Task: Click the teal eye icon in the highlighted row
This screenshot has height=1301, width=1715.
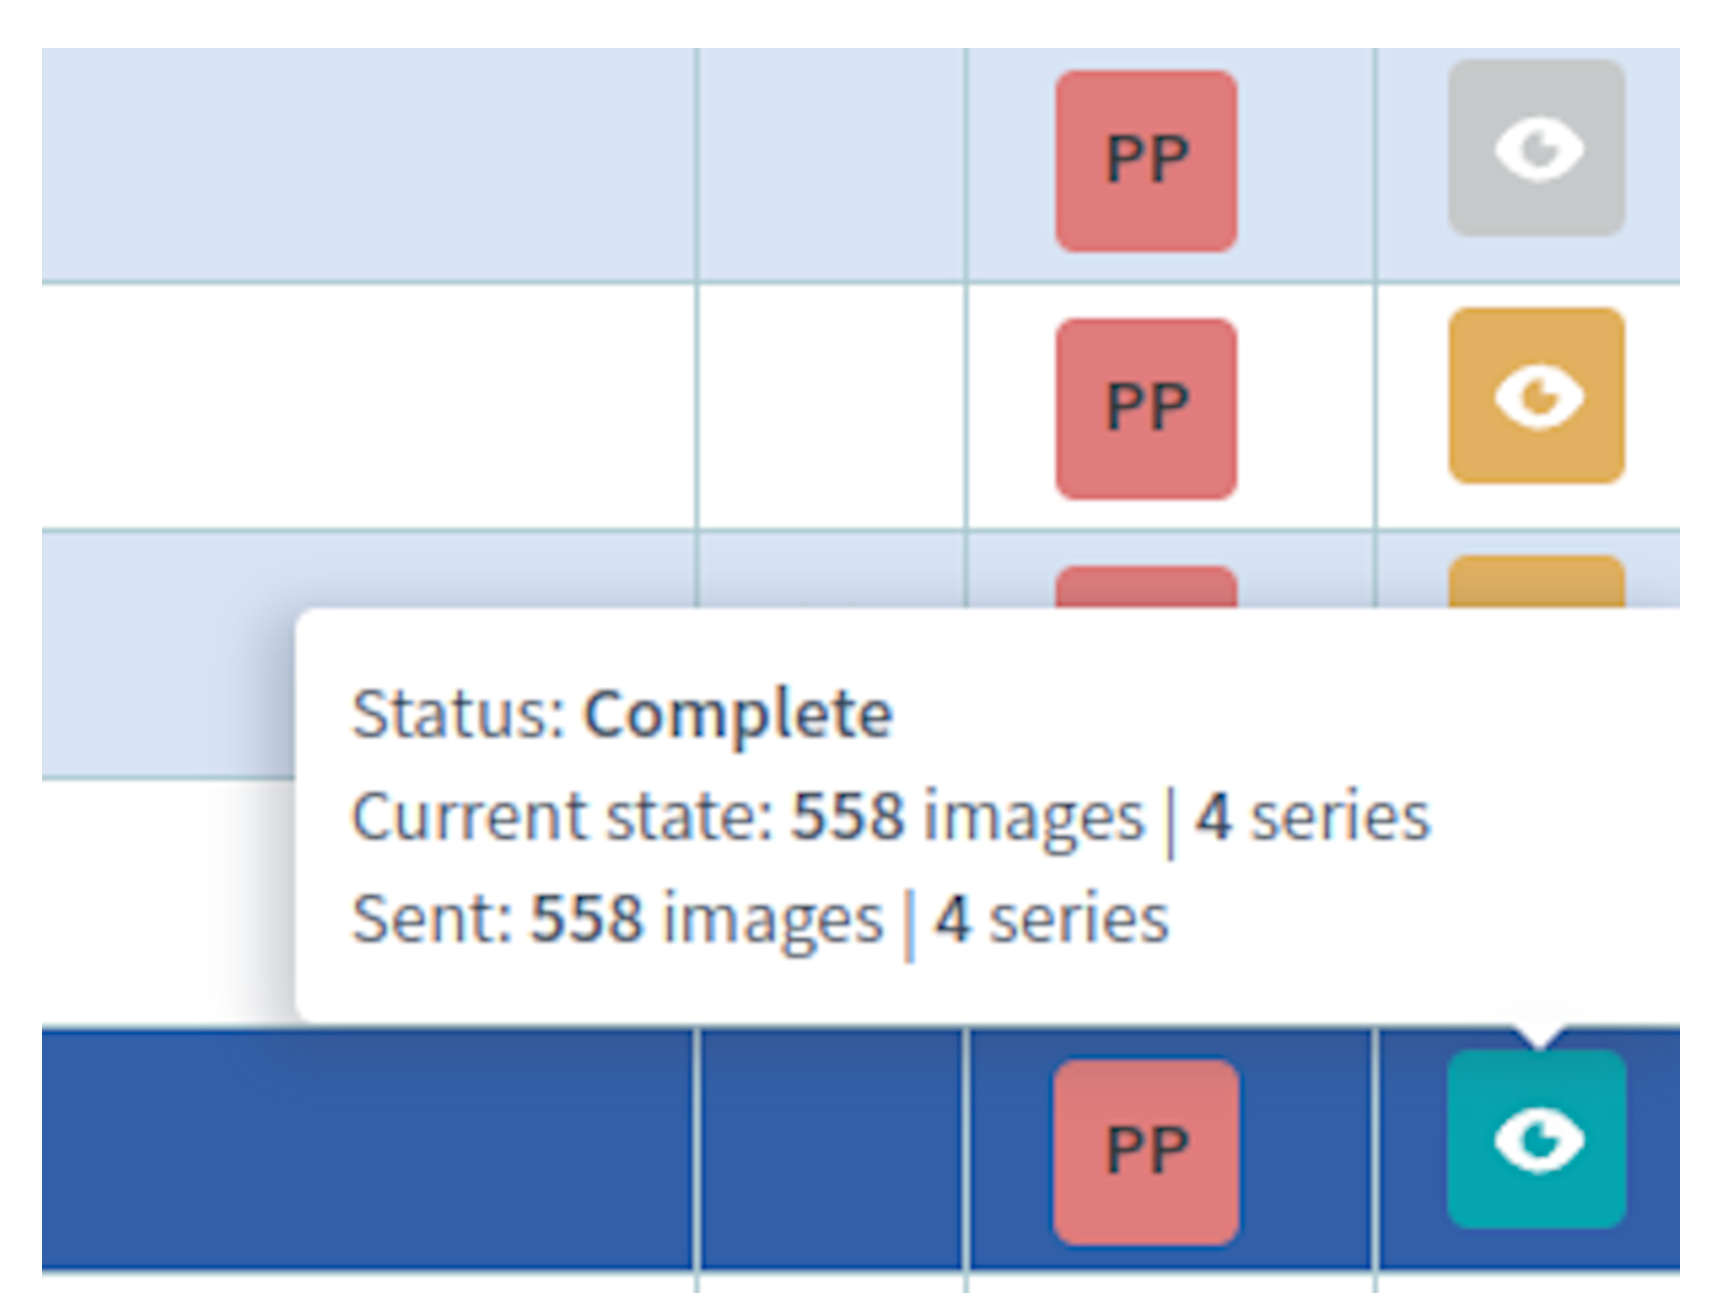Action: pos(1536,1139)
